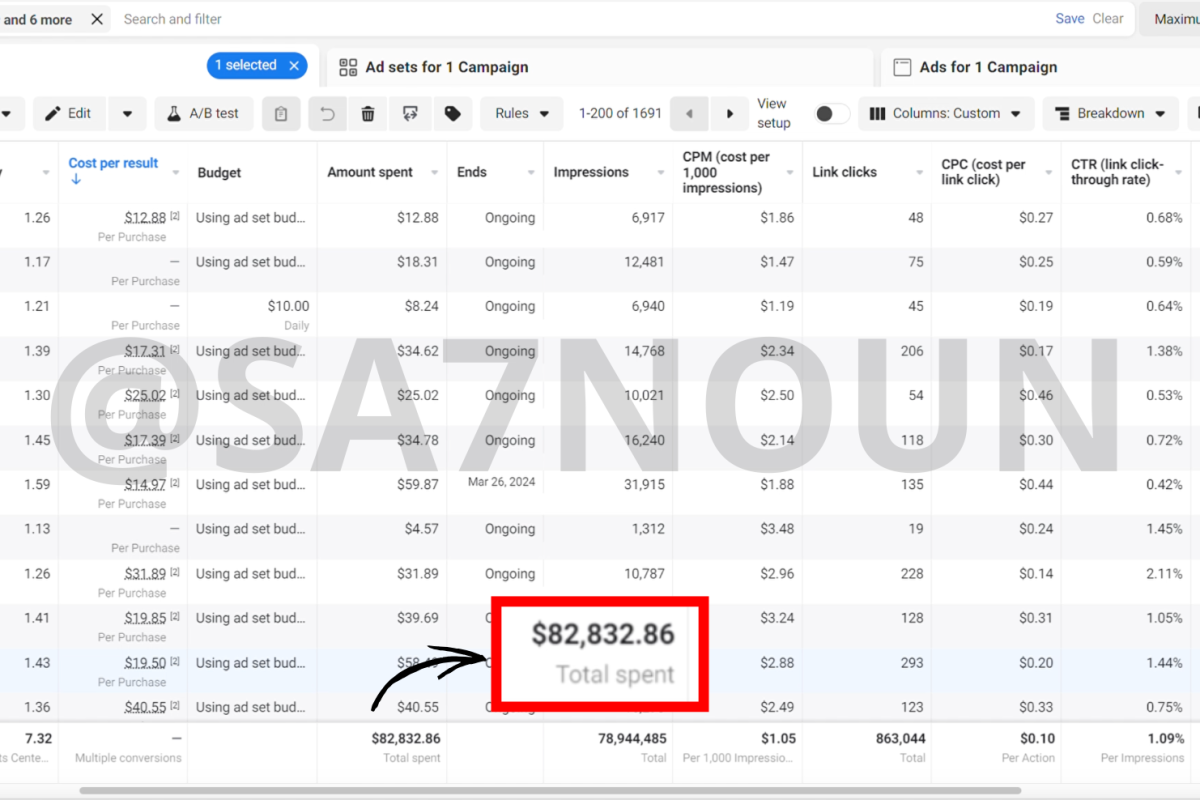Click the Budget column header
This screenshot has height=800, width=1200.
[x=219, y=173]
